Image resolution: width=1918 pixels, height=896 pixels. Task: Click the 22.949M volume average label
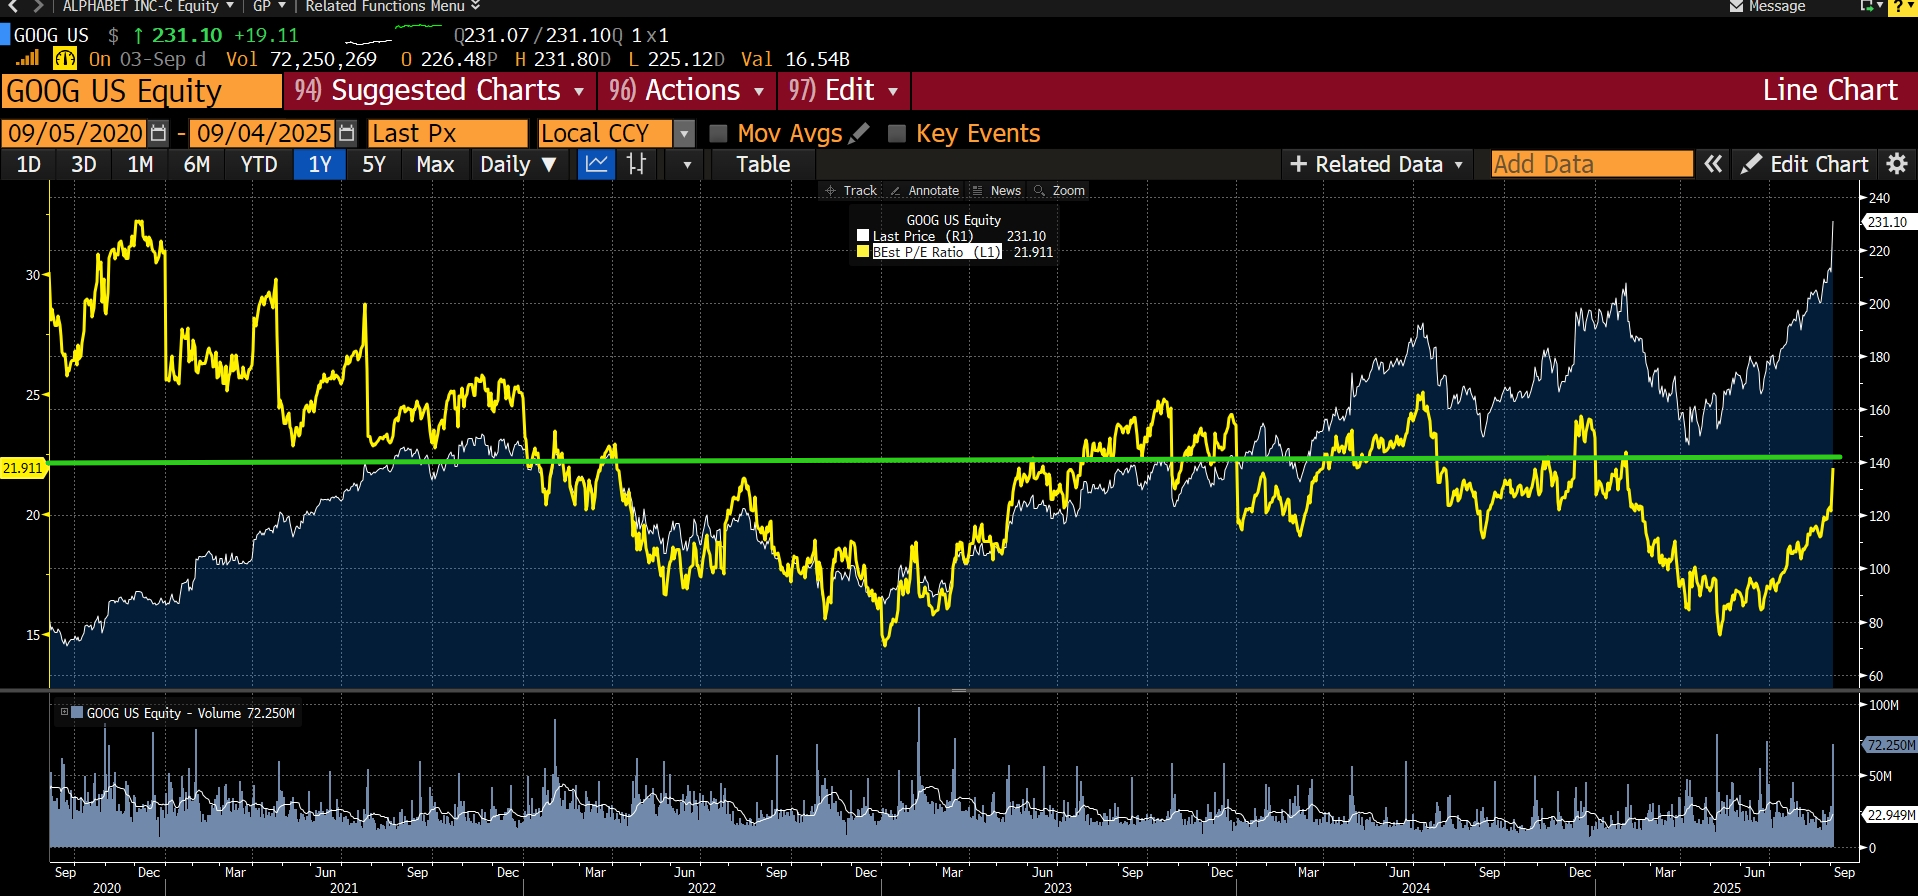point(1891,815)
